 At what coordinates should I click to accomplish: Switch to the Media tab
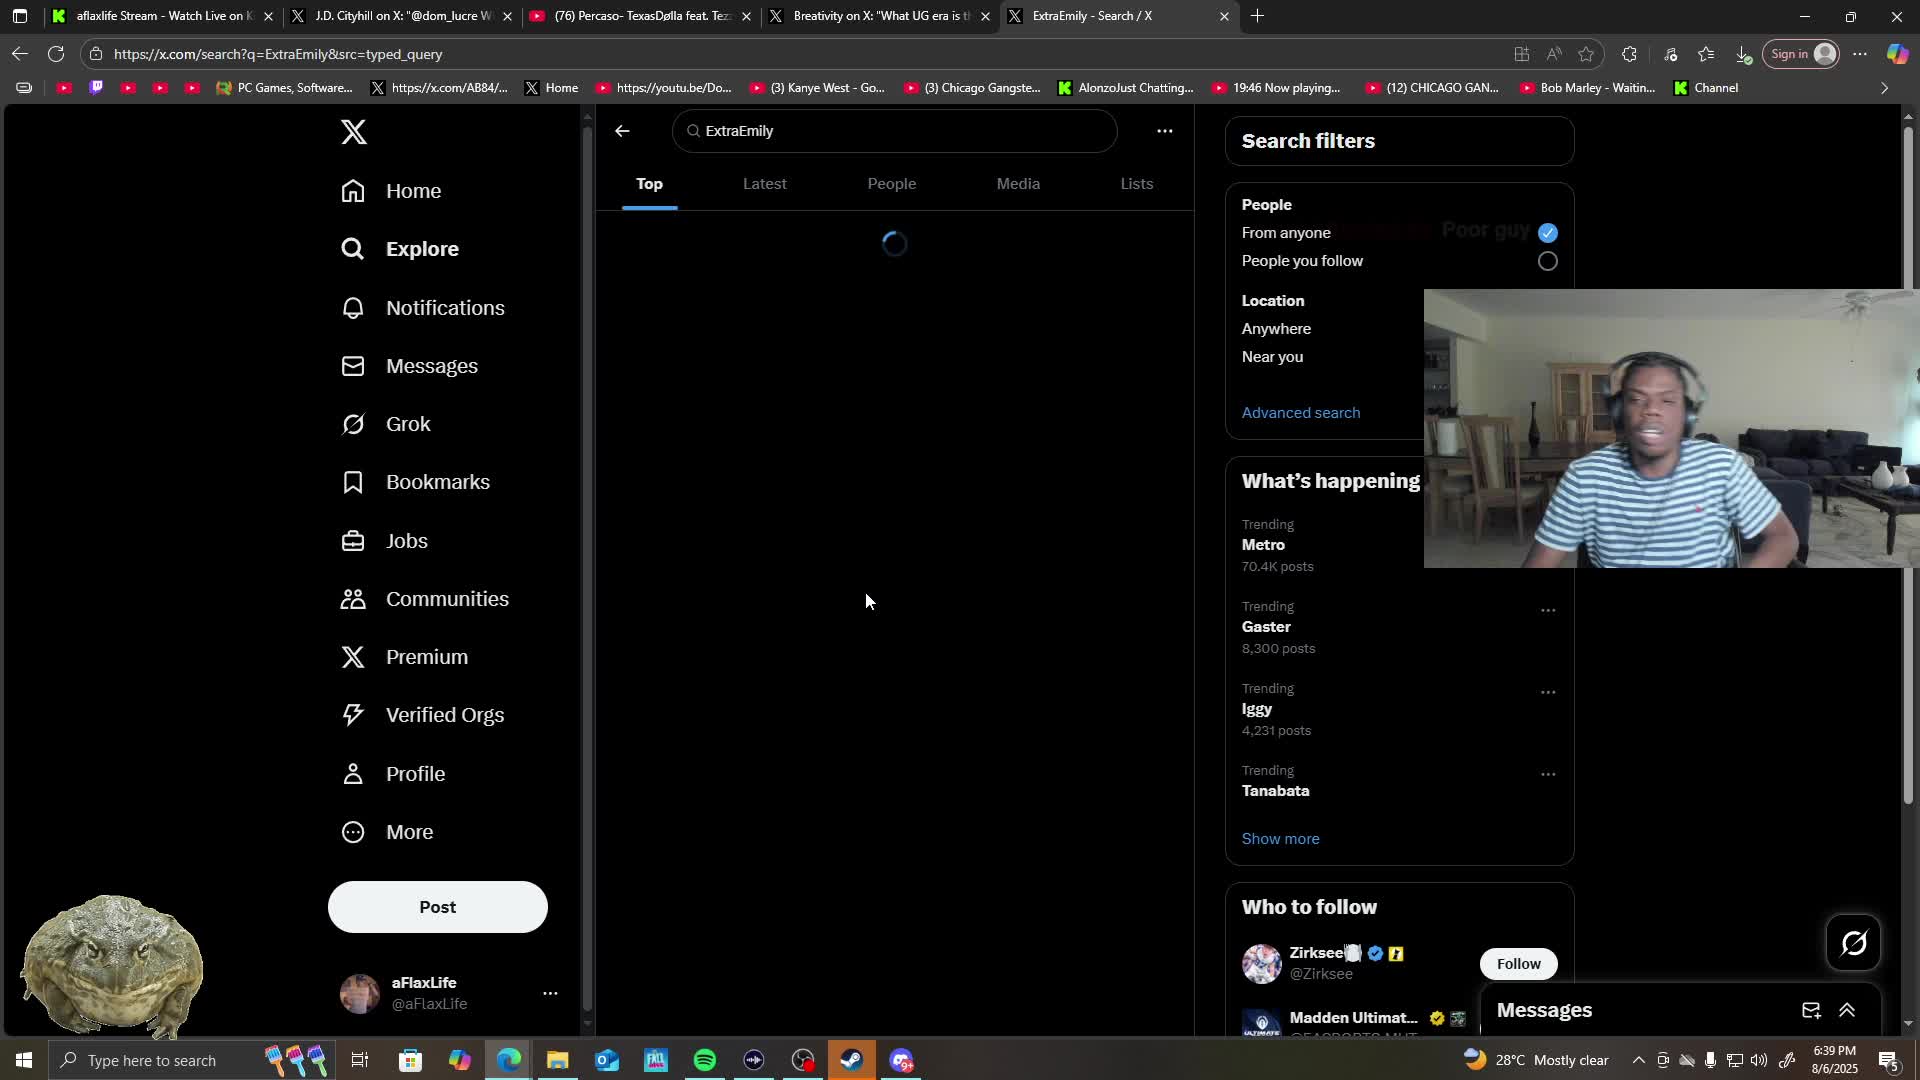click(1018, 184)
